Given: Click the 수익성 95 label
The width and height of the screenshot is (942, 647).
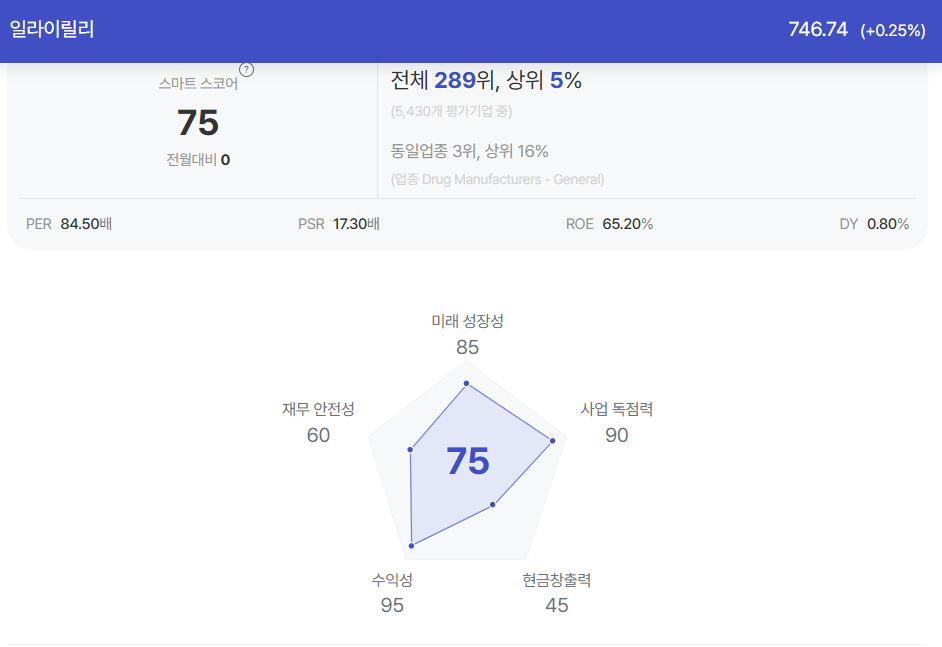Looking at the screenshot, I should click(392, 593).
